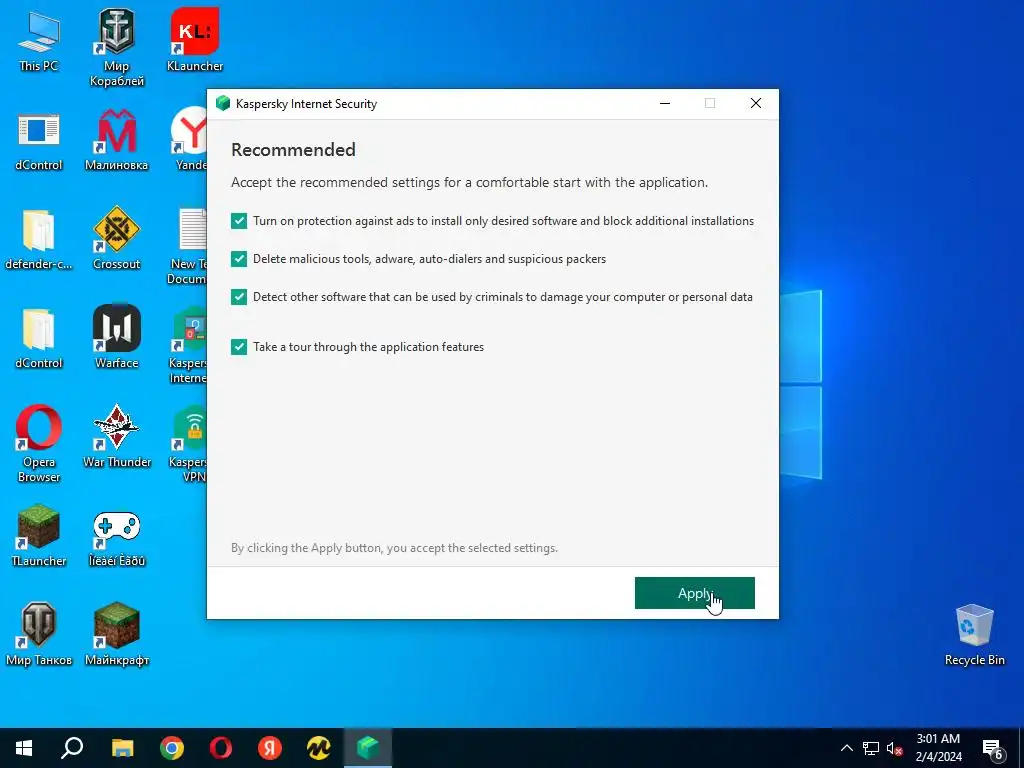Minimize the Kaspersky Internet Security window
1024x768 pixels.
coord(665,103)
